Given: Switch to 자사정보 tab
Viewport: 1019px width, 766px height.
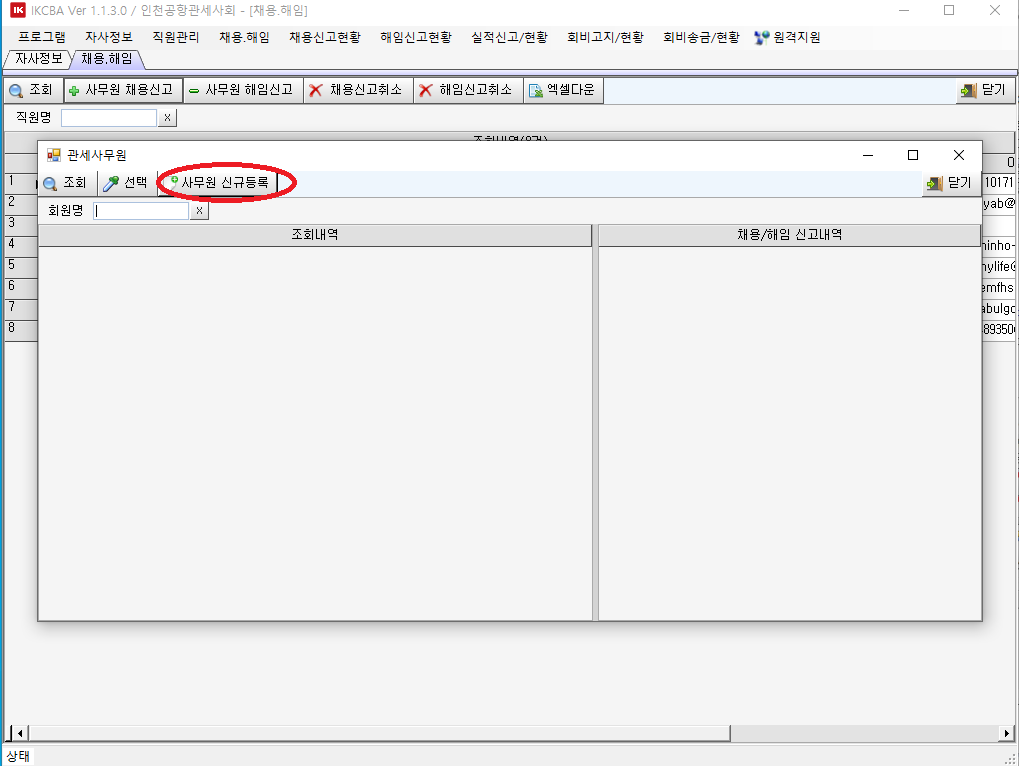Looking at the screenshot, I should pos(38,58).
